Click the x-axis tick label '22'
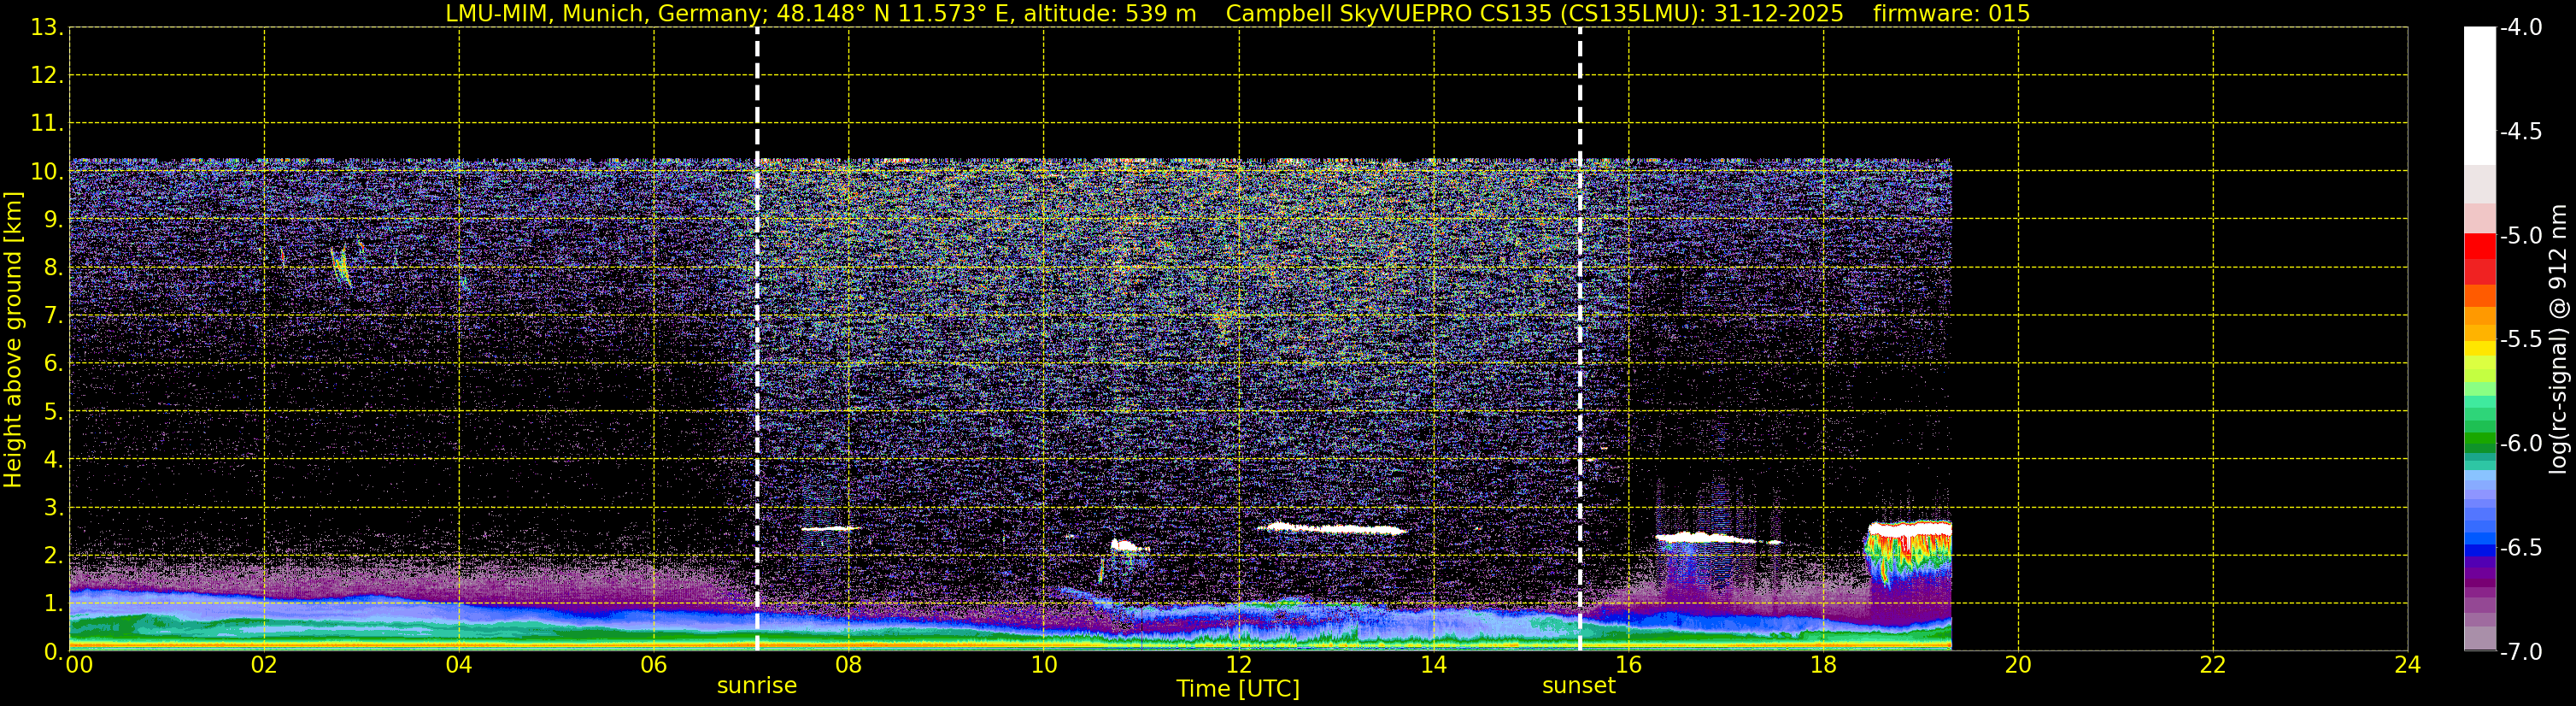Image resolution: width=2576 pixels, height=706 pixels. pos(2213,665)
